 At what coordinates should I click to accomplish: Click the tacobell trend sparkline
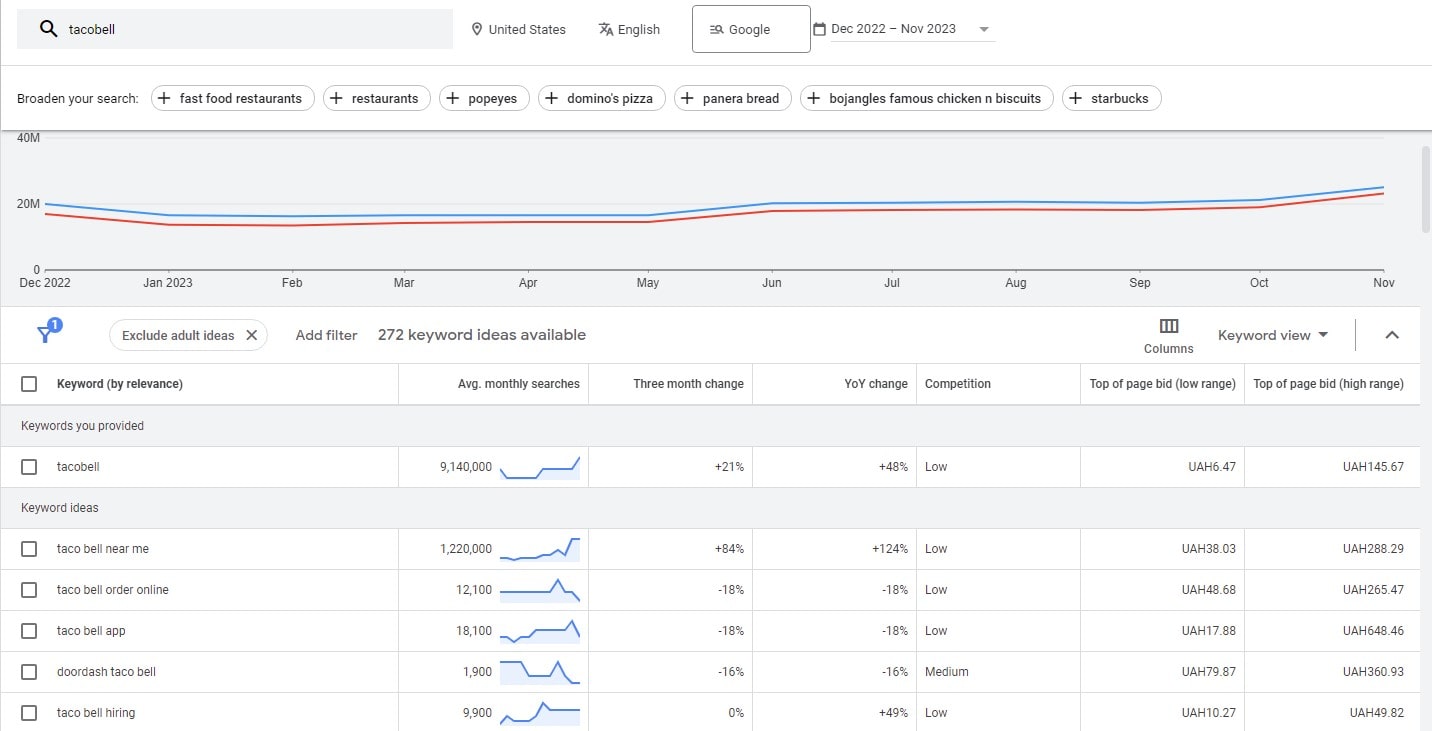click(x=540, y=467)
